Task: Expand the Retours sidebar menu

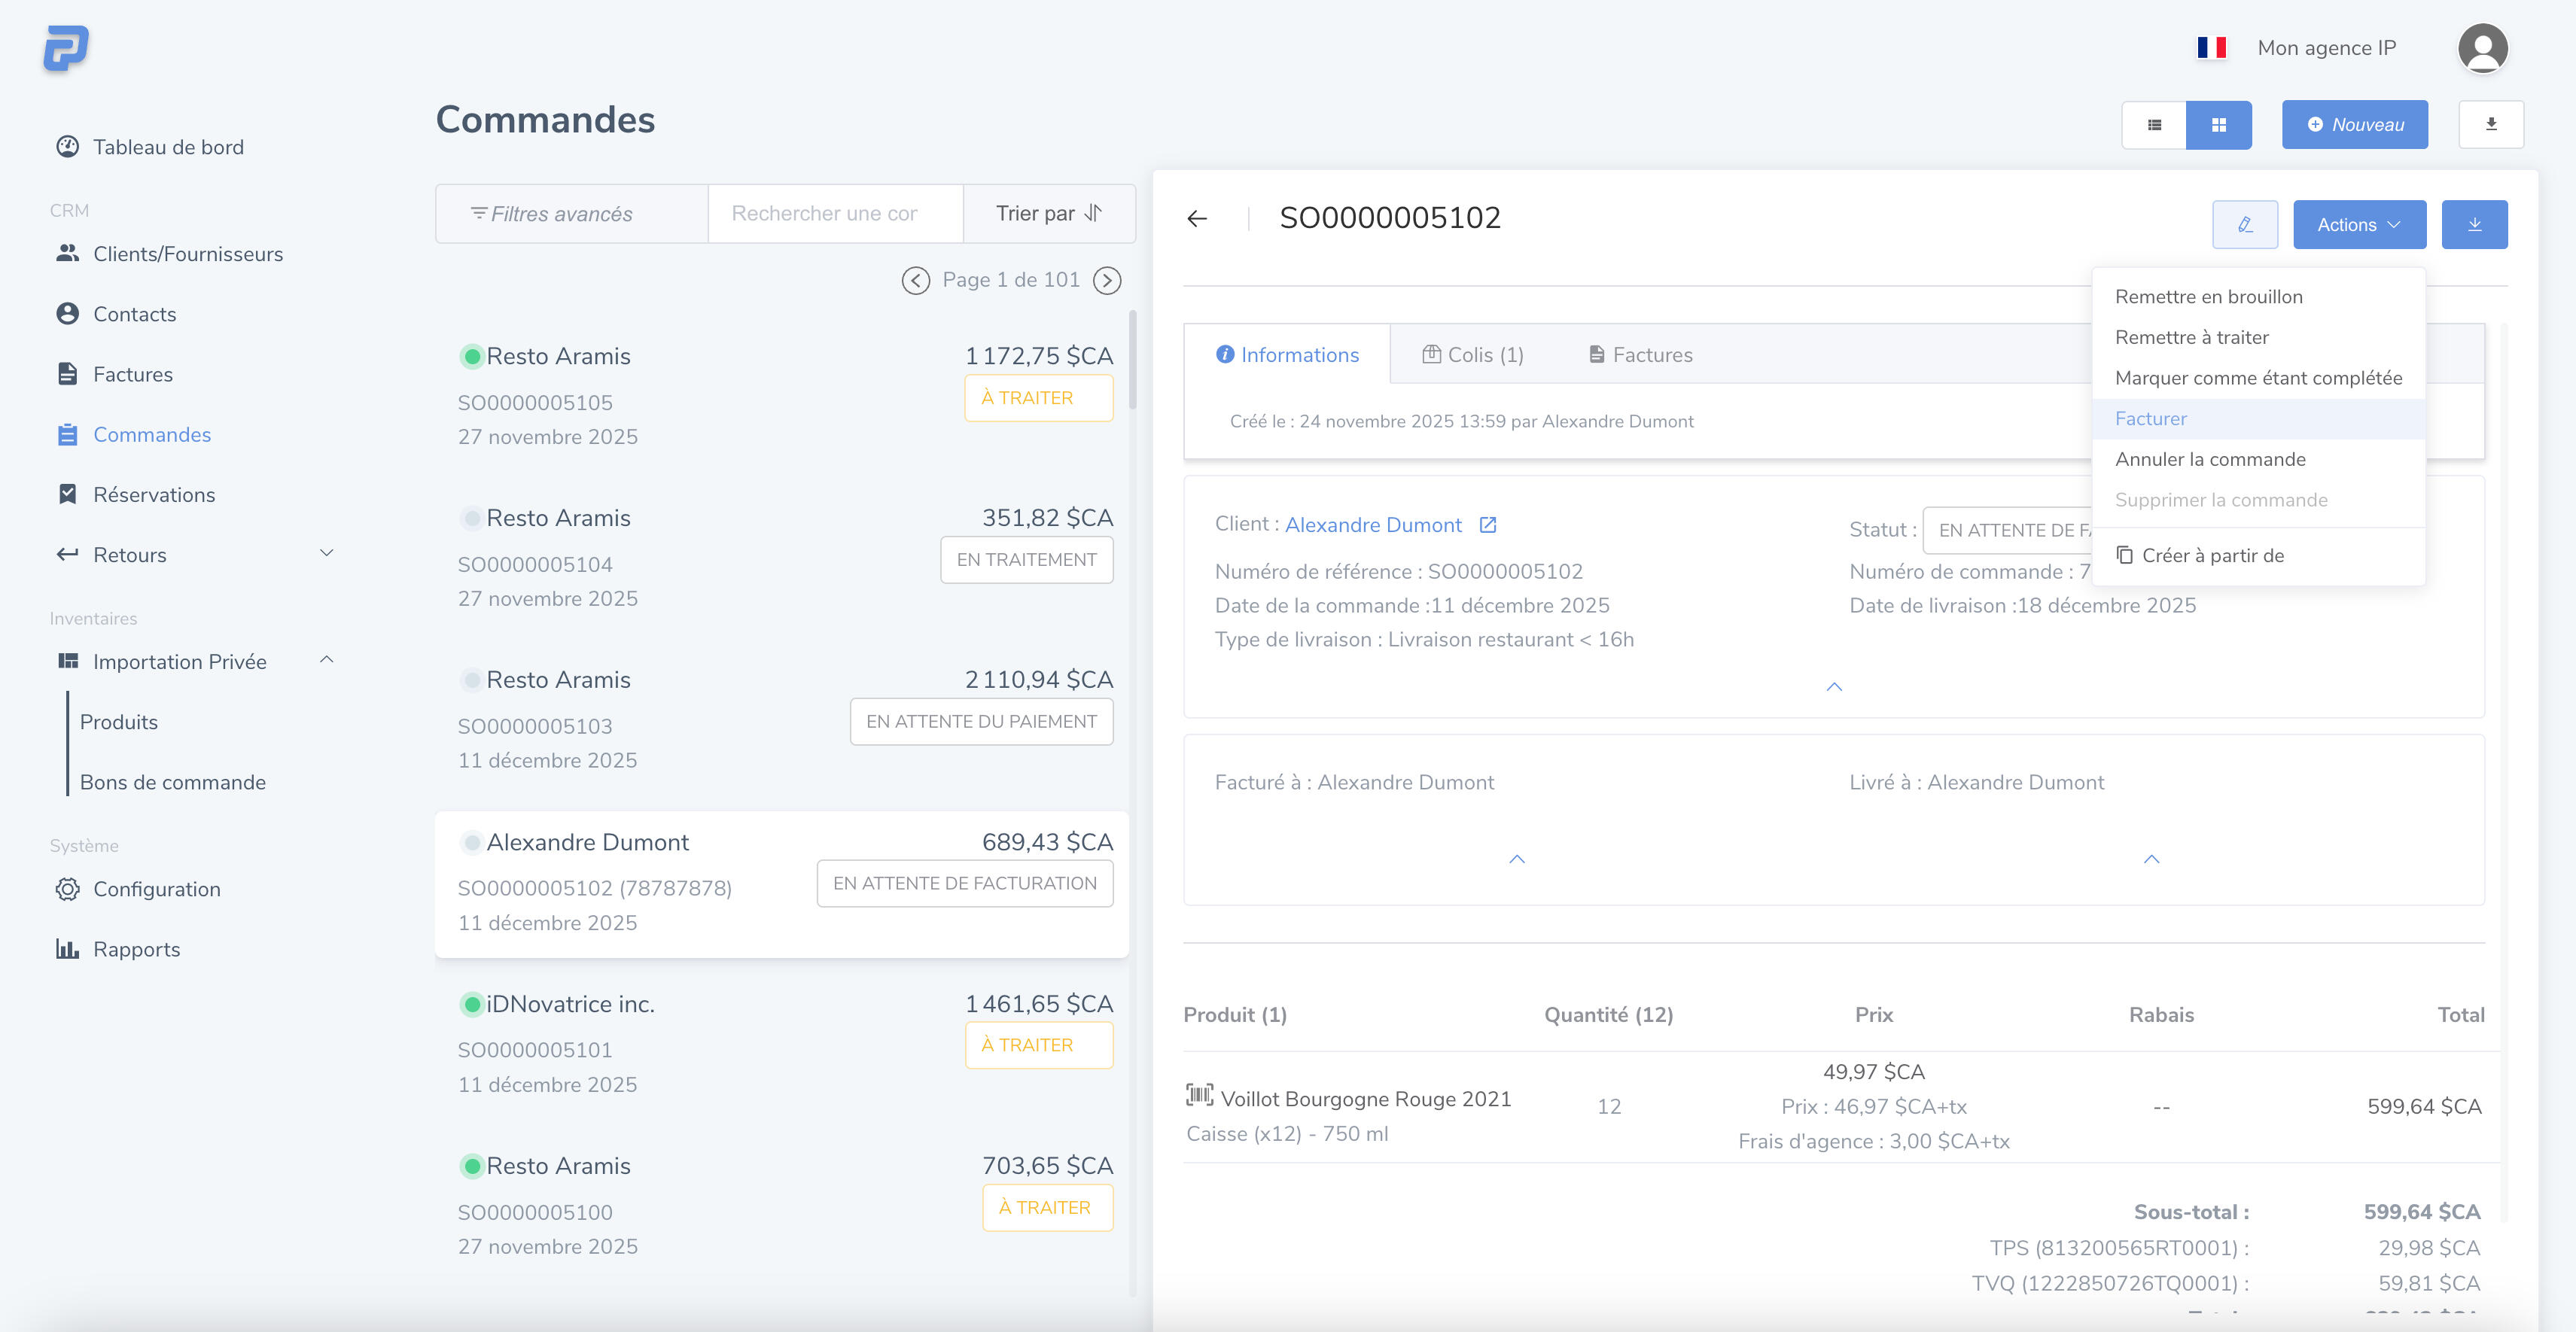Action: (326, 554)
